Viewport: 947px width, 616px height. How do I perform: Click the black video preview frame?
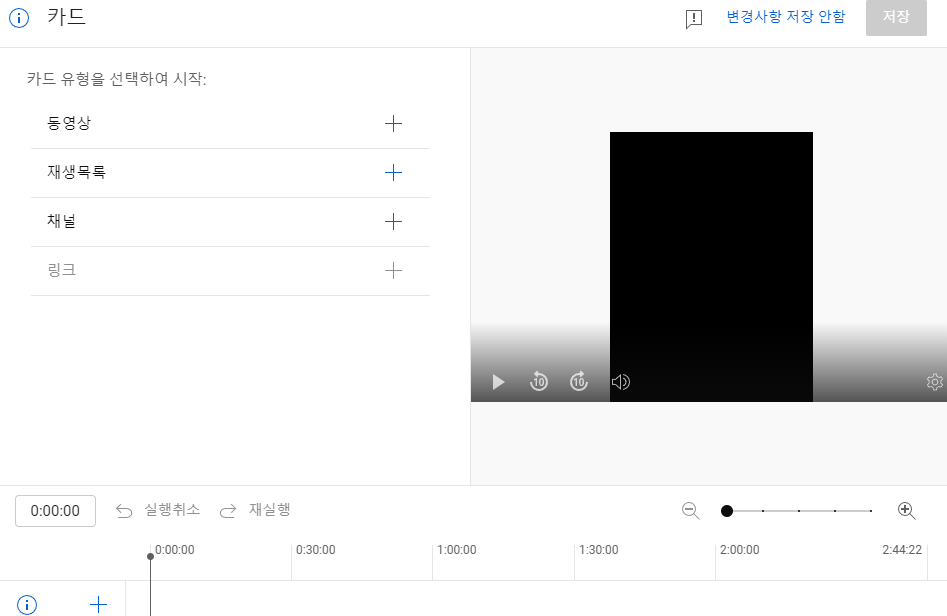(711, 266)
